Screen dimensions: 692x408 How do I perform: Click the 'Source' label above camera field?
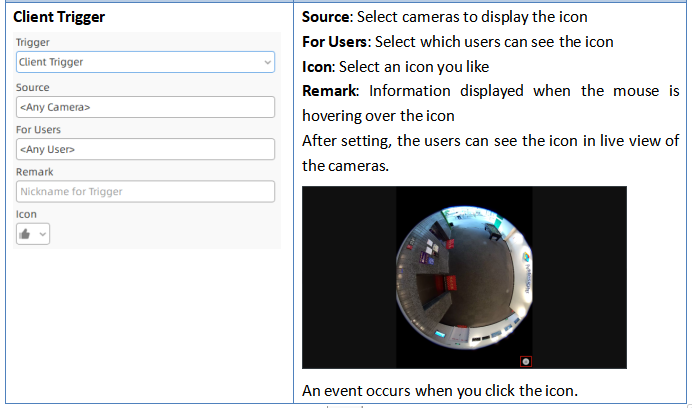coord(33,87)
